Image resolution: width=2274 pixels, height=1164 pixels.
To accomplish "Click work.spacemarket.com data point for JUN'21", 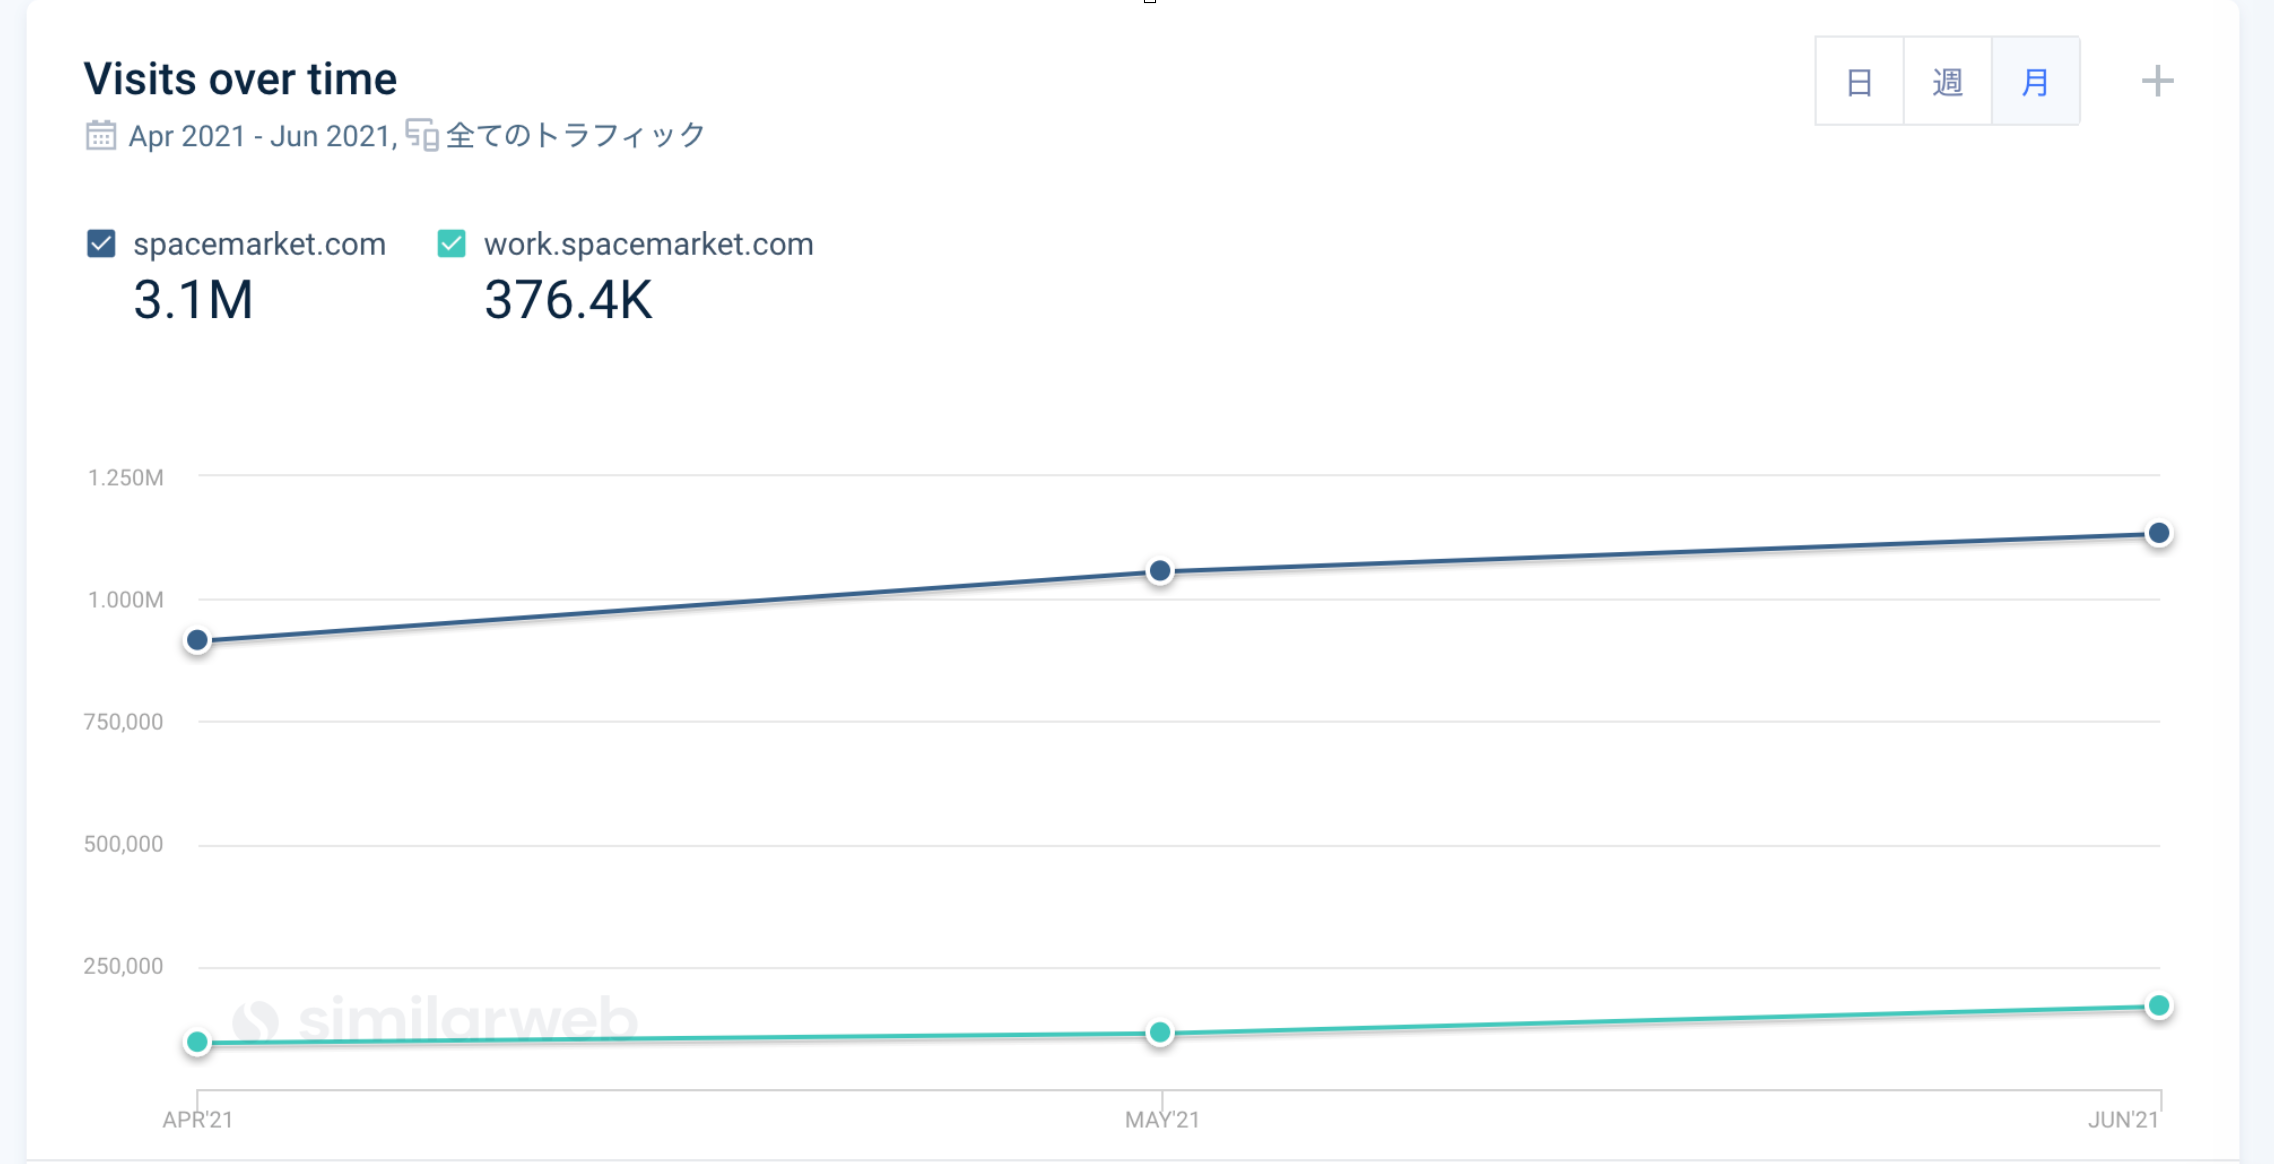I will (x=2159, y=1006).
